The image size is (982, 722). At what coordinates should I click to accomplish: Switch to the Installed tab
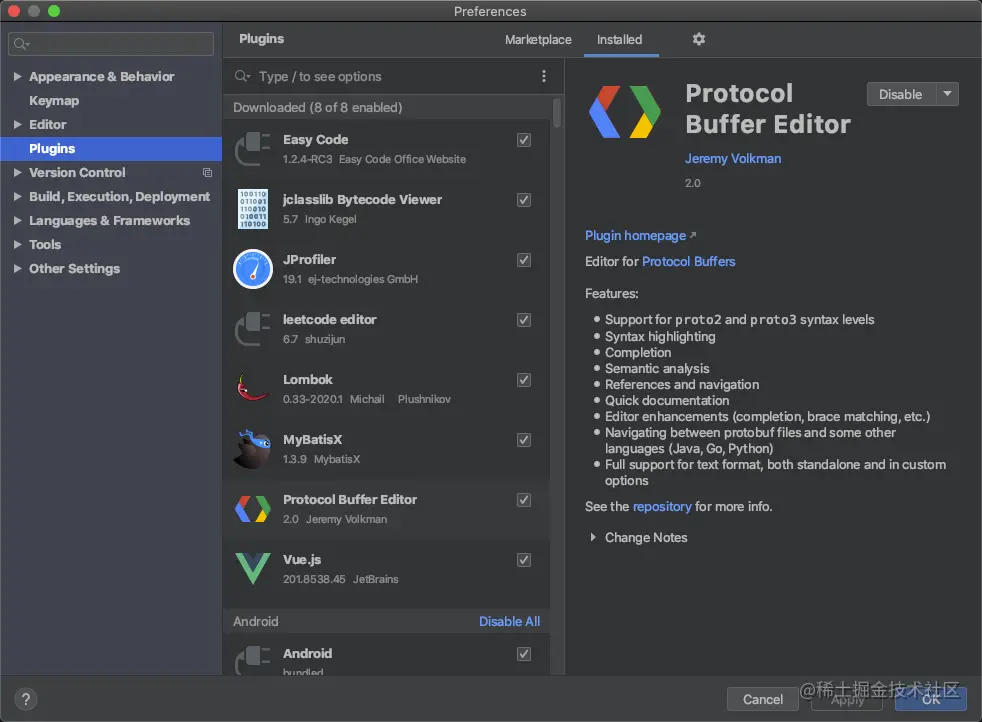(x=619, y=40)
